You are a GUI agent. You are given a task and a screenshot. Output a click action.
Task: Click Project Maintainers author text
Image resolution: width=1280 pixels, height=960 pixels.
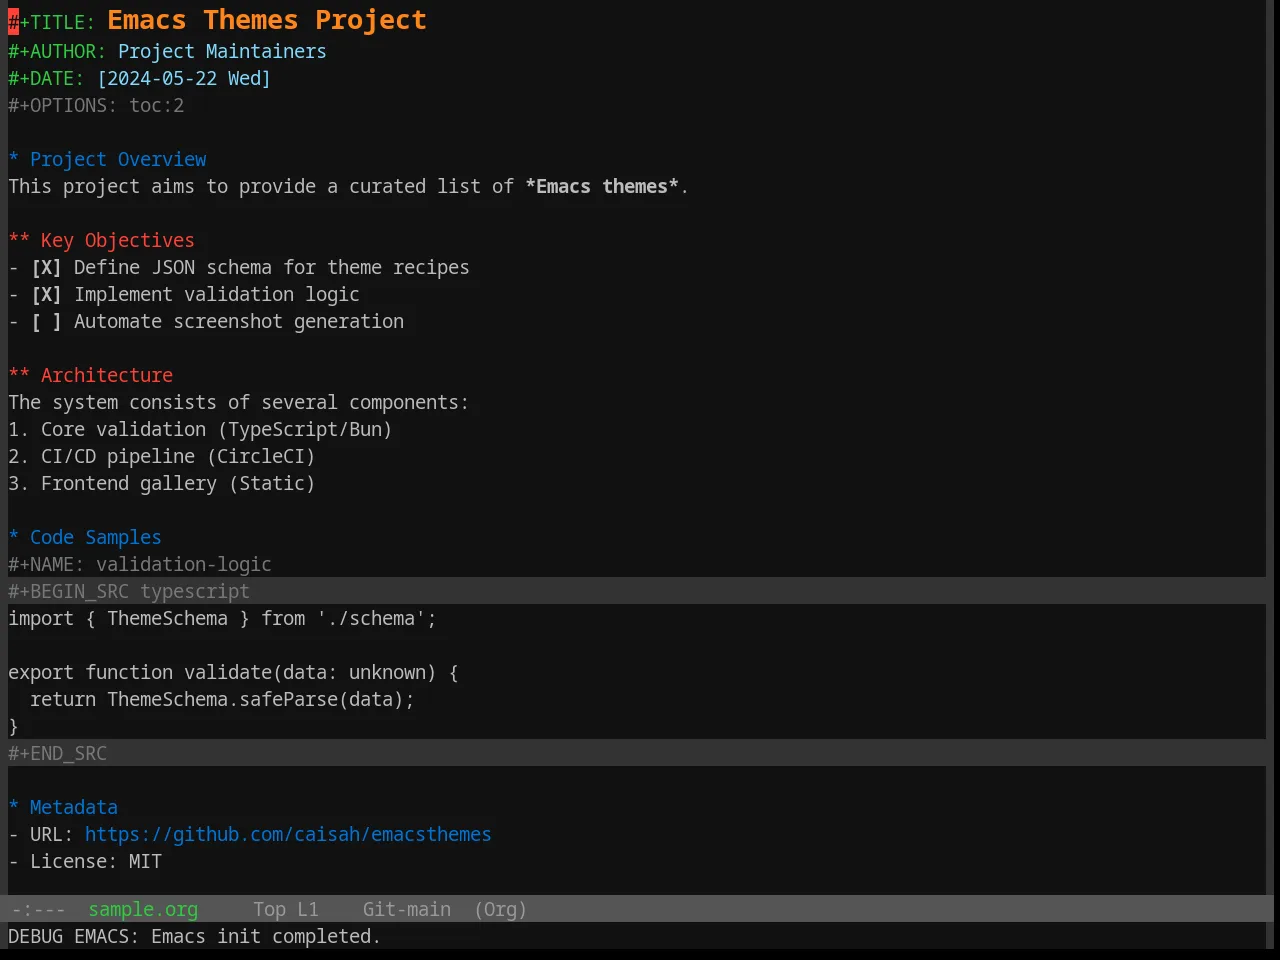coord(222,52)
